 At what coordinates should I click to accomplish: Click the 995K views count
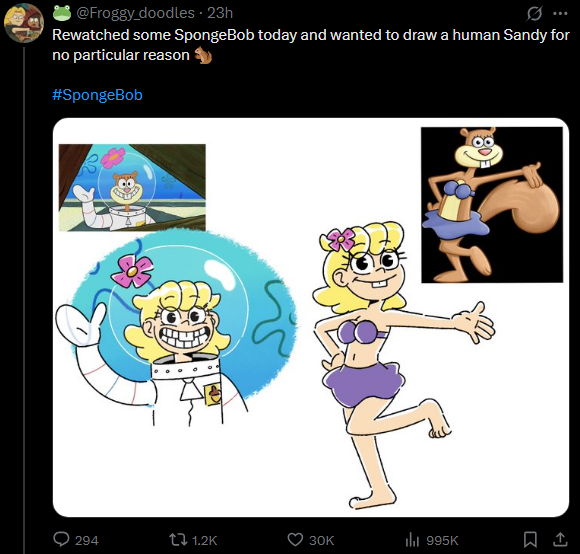(x=442, y=540)
